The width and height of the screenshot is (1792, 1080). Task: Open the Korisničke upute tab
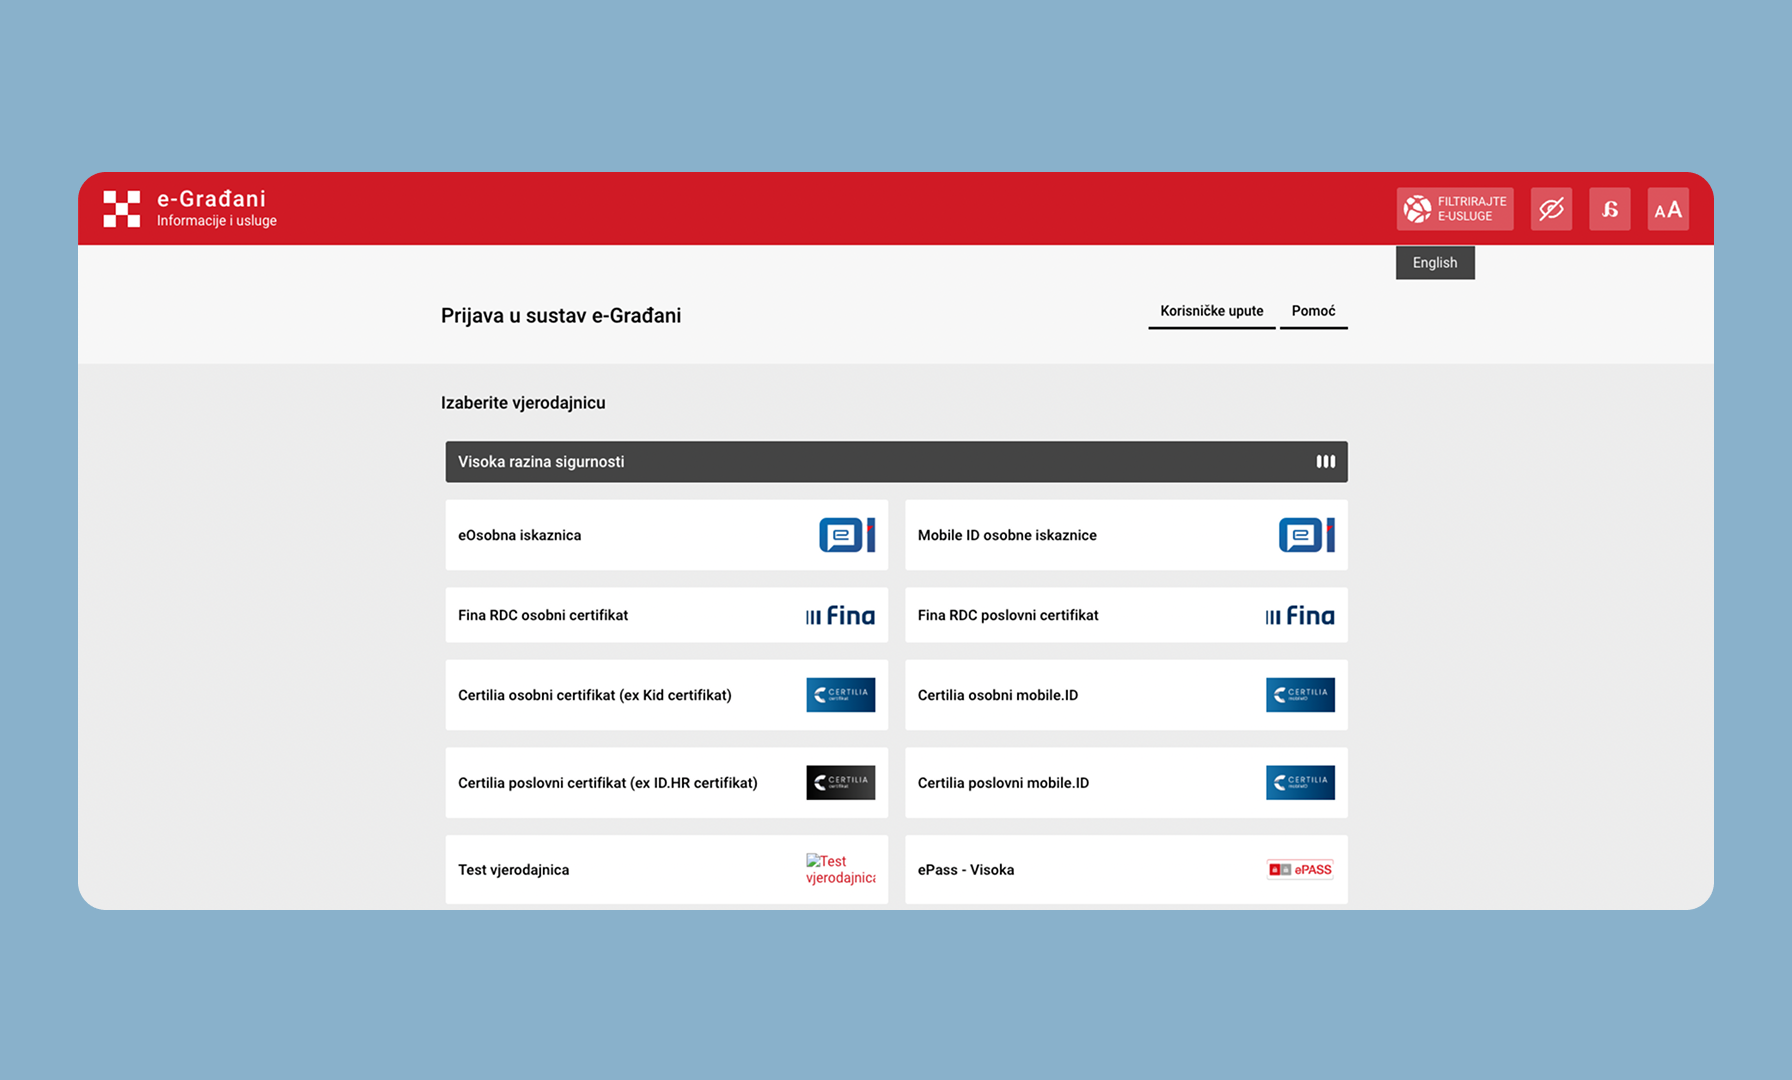(1211, 311)
